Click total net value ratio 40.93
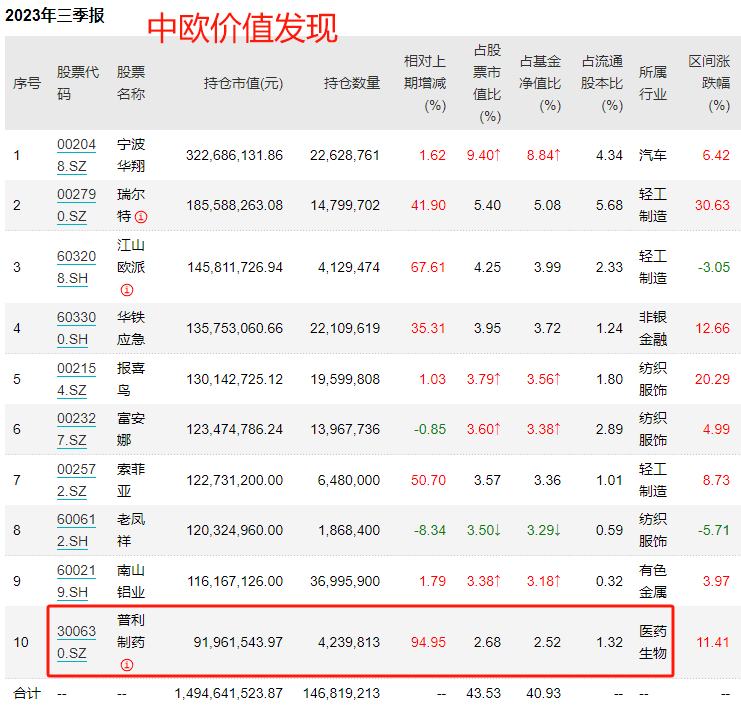 tap(543, 693)
